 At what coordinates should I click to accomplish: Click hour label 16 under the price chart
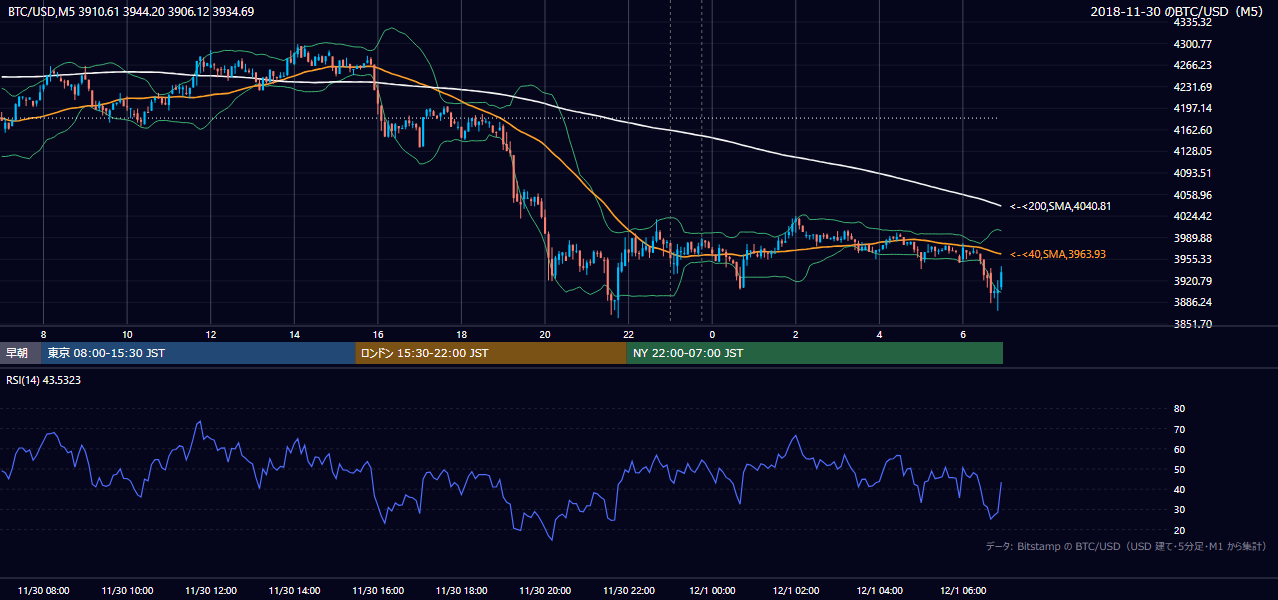pos(378,334)
